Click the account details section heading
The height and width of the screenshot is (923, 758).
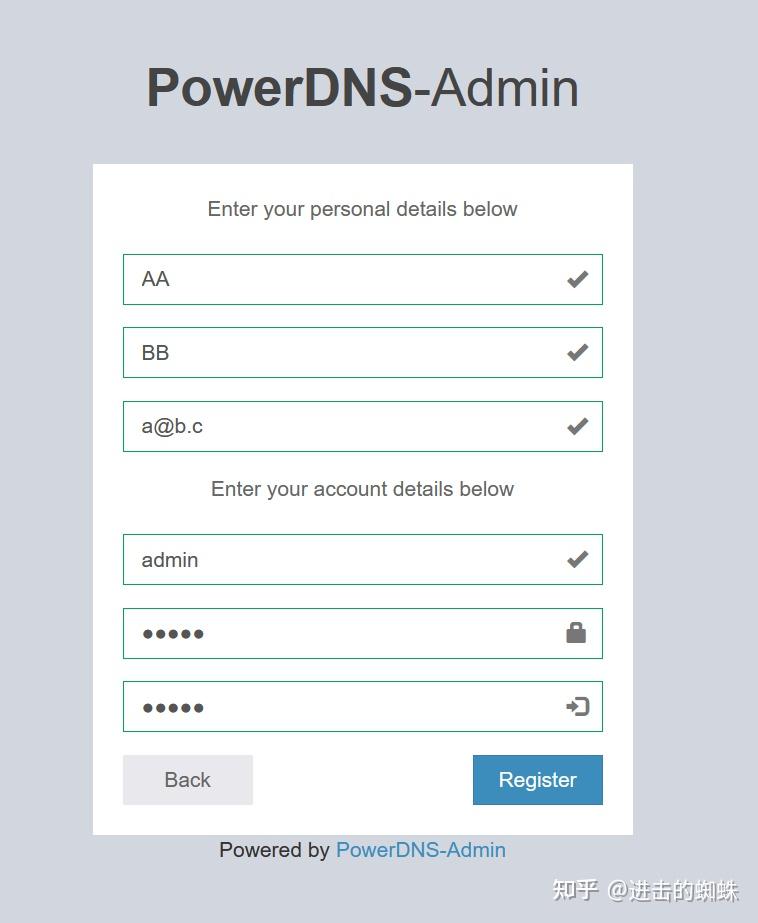[362, 489]
